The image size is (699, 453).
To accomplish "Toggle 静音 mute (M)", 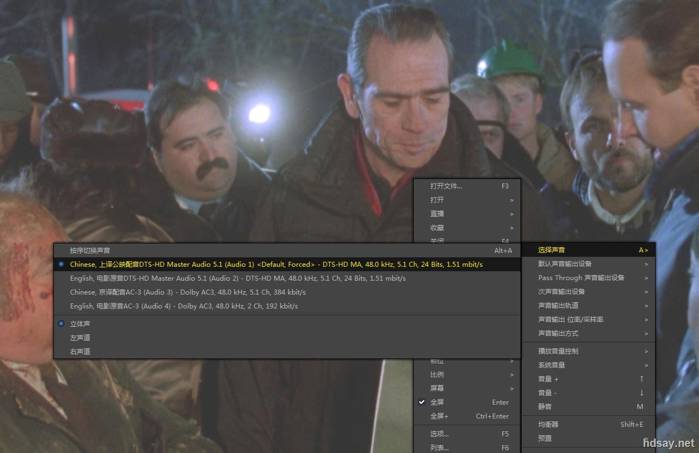I will click(x=588, y=407).
